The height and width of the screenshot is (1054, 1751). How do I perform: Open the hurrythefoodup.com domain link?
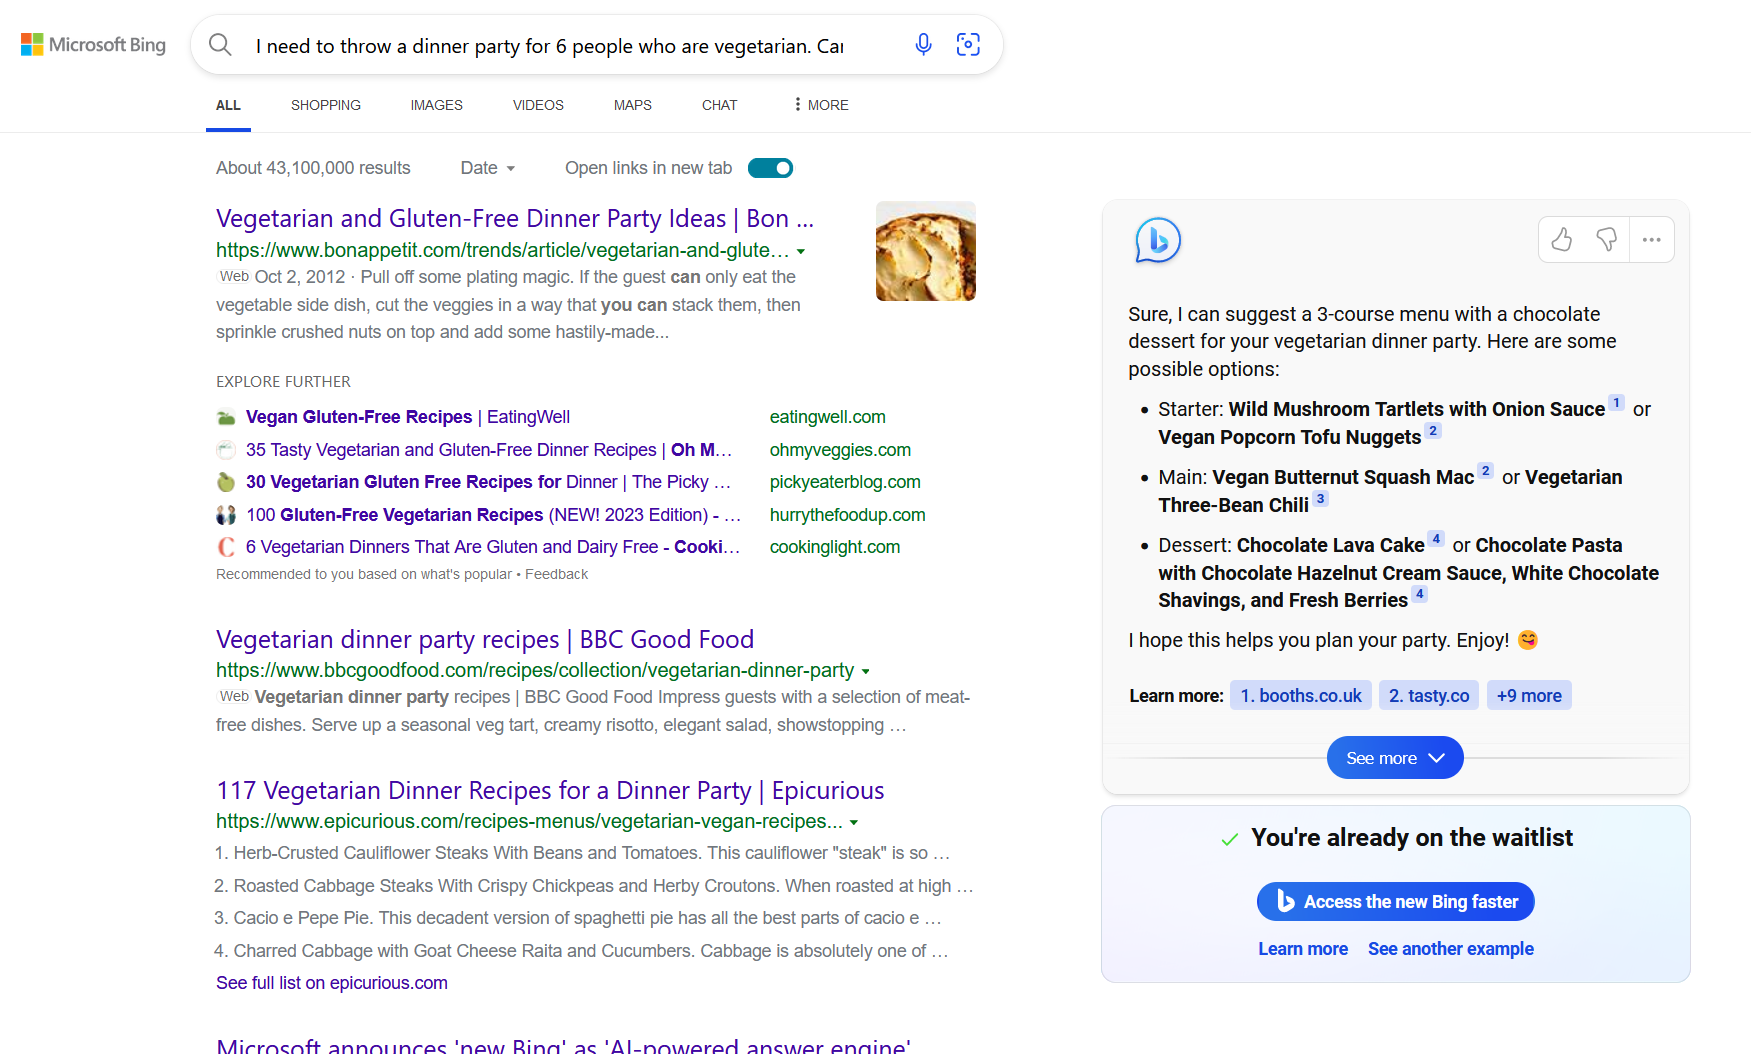tap(848, 515)
